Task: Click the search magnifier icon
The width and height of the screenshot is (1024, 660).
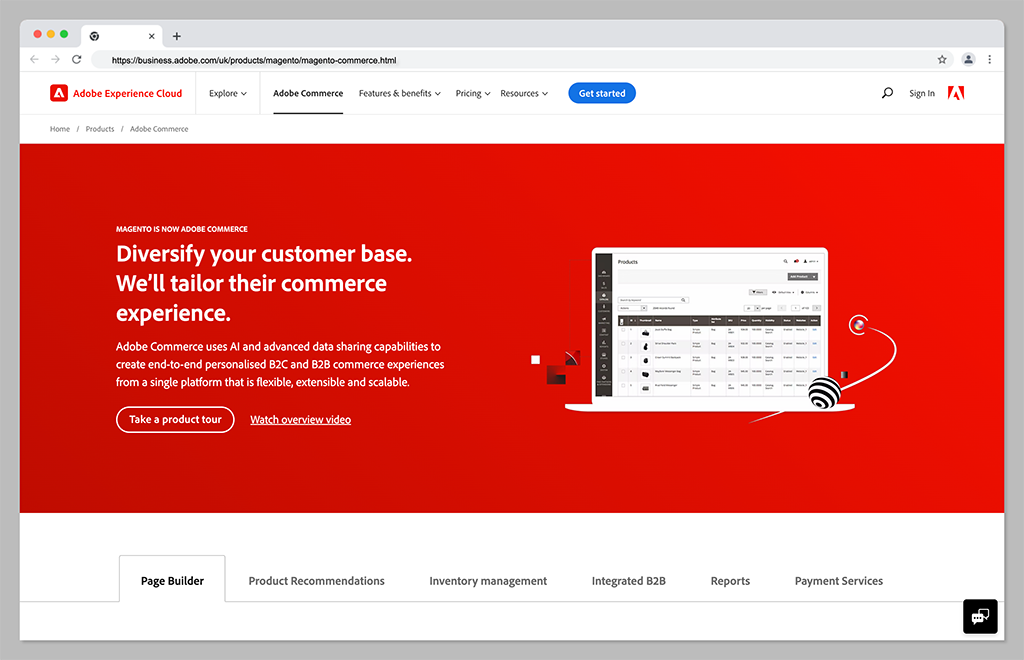Action: tap(887, 93)
